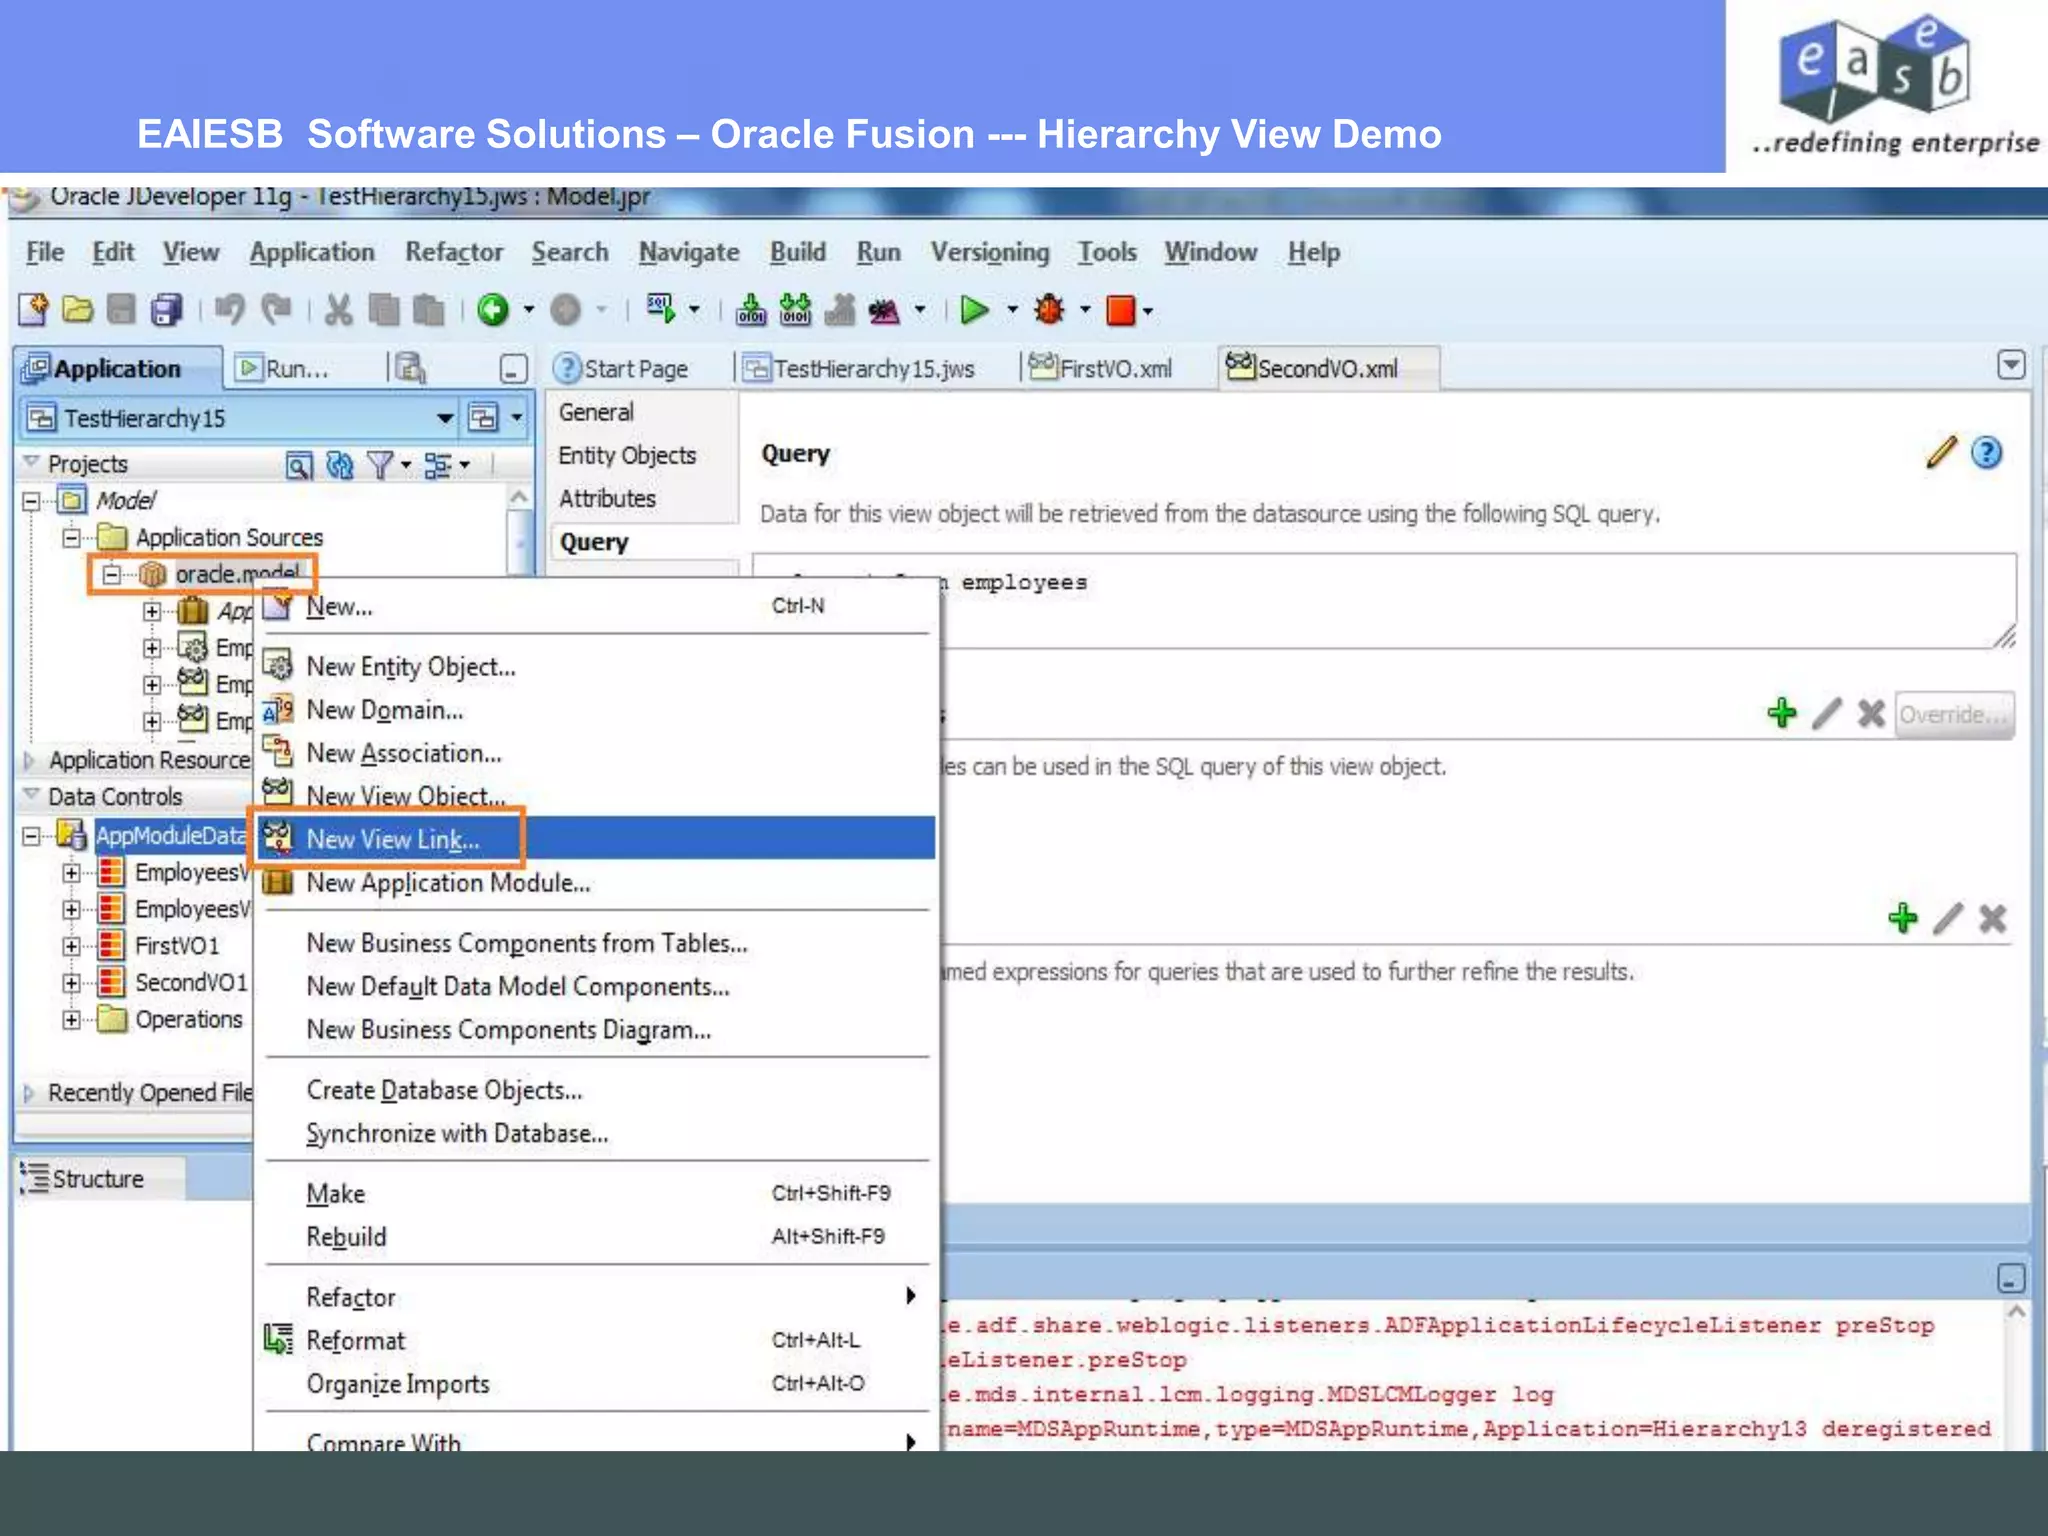Switch to the FirstVO.xml tab
This screenshot has height=1536, width=2048.
tap(1101, 368)
